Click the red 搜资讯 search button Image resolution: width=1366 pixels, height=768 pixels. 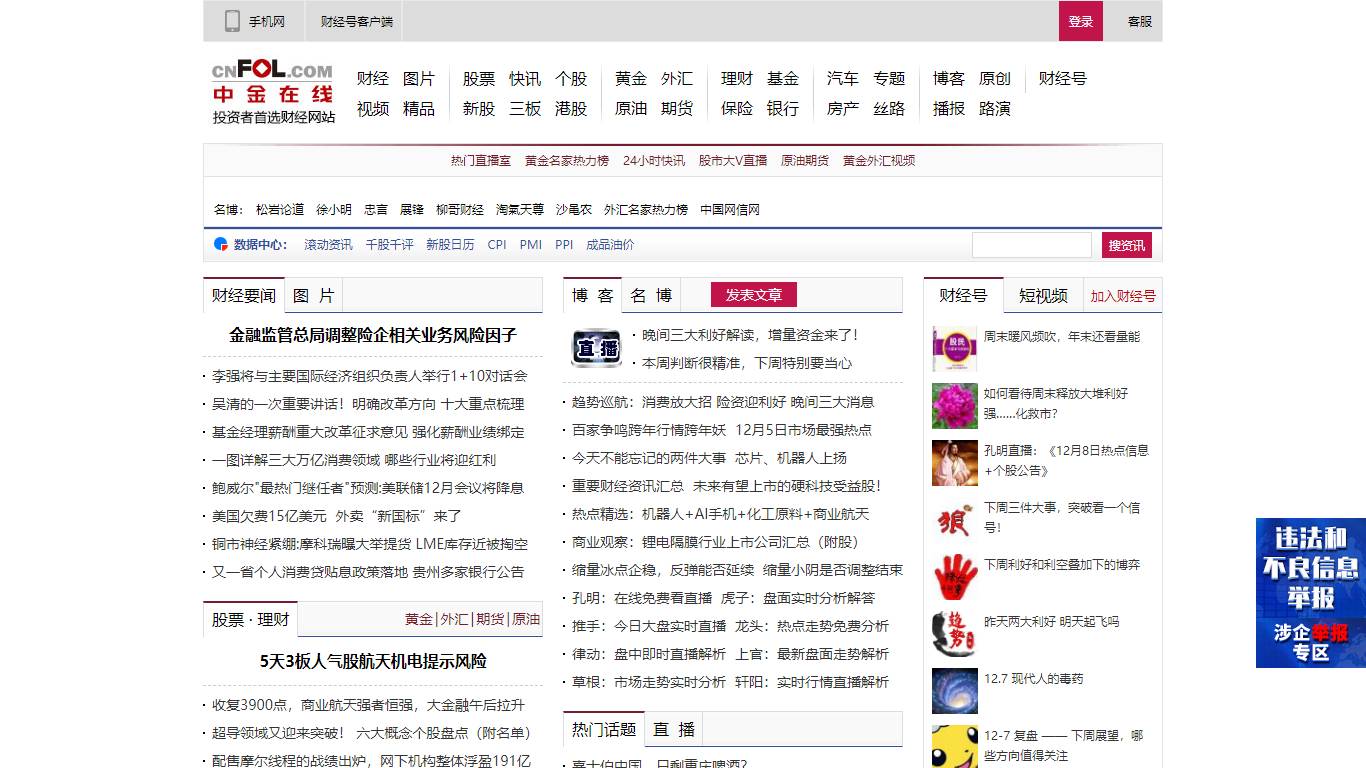1126,244
